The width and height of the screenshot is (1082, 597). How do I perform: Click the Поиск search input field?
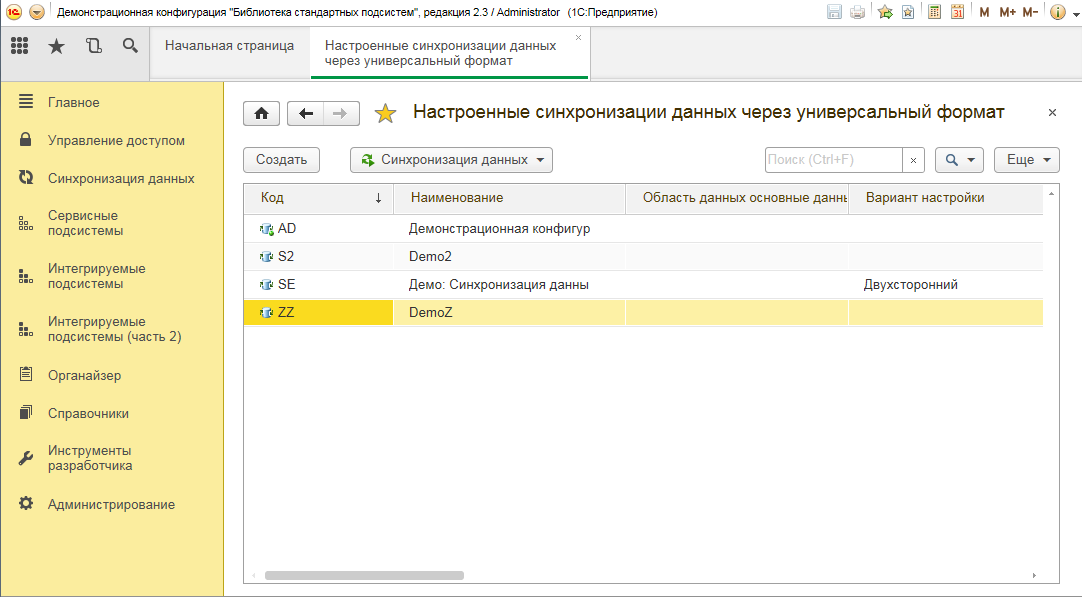[833, 160]
